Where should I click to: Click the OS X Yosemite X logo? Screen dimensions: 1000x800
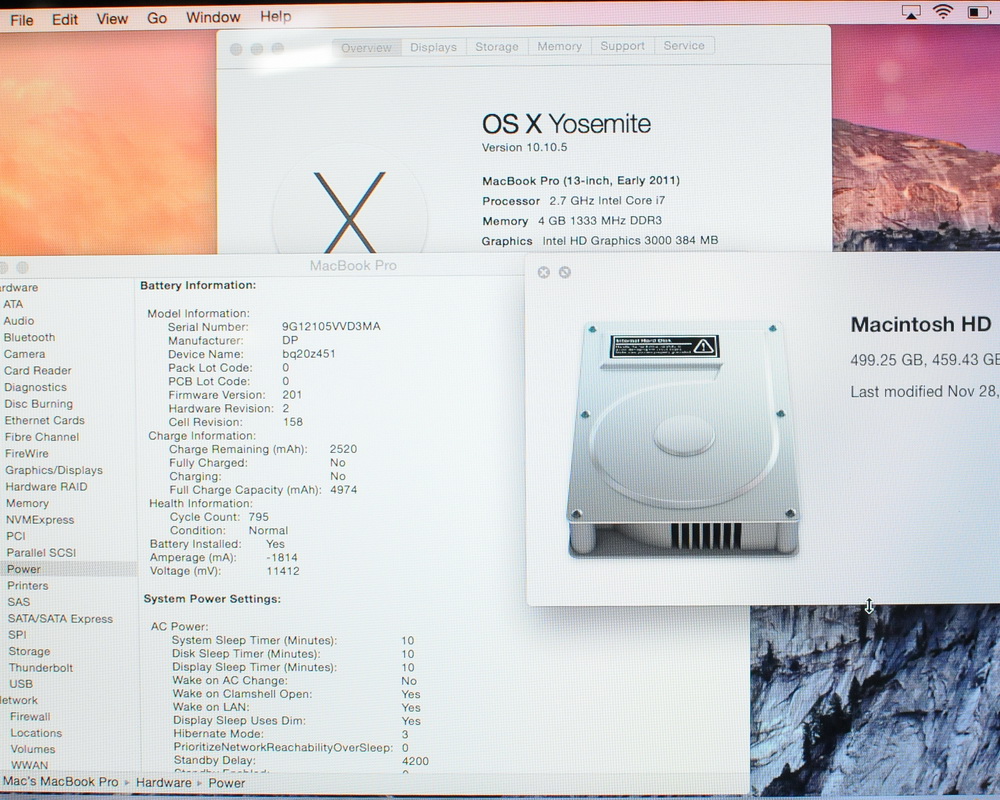[x=349, y=212]
